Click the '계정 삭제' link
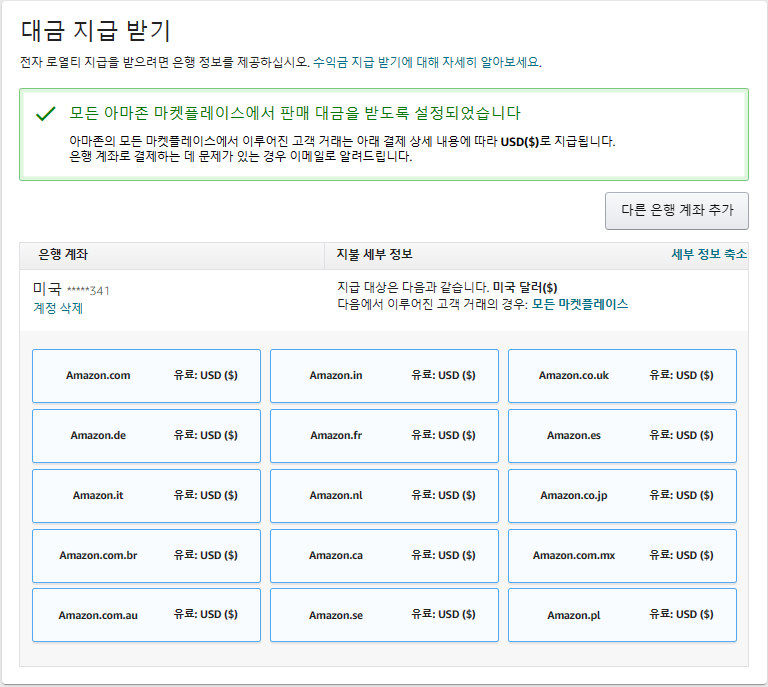The image size is (768, 687). [x=58, y=308]
